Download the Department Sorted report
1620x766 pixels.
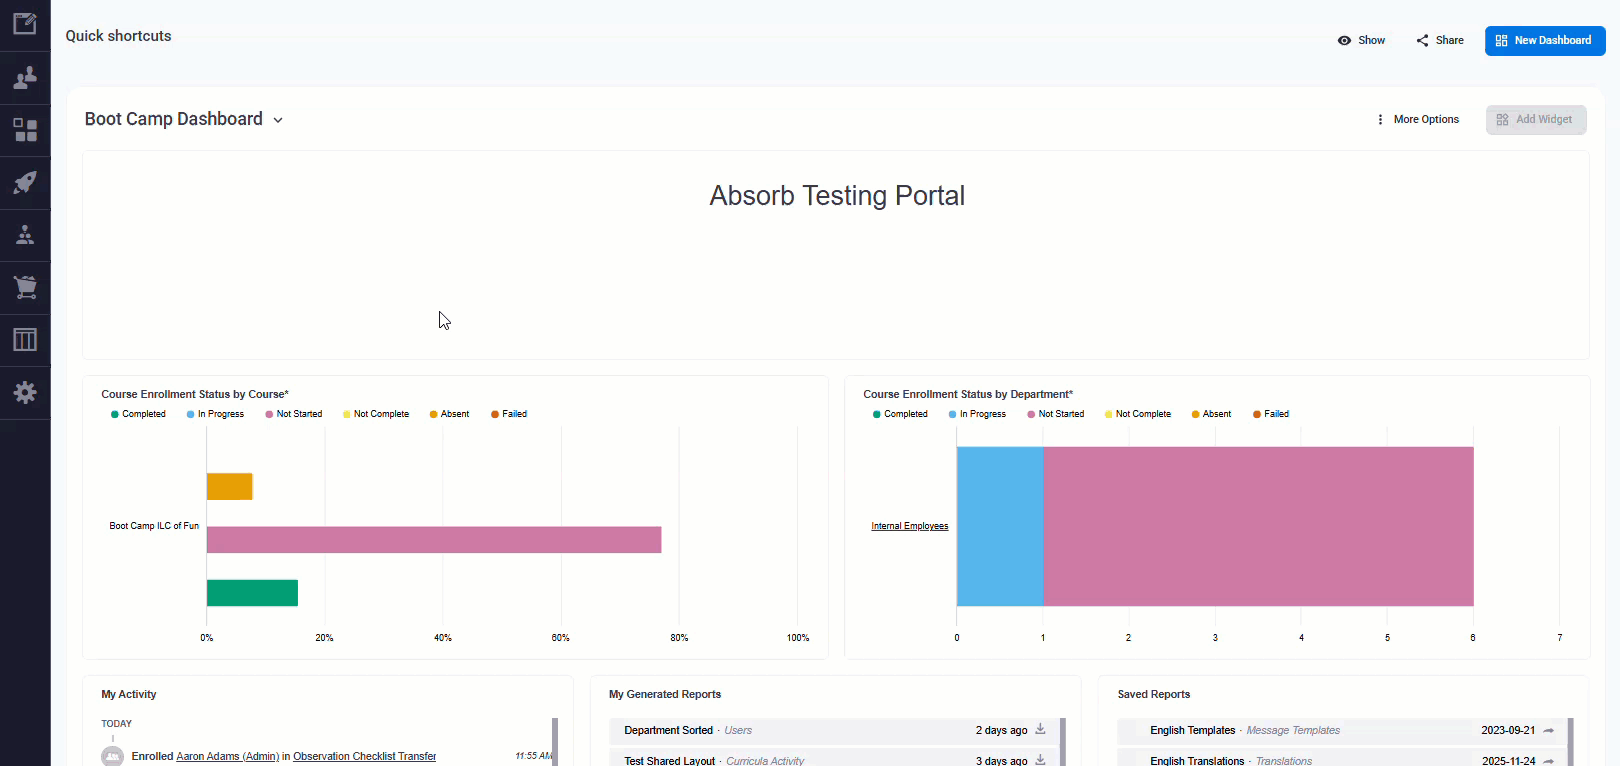coord(1040,729)
